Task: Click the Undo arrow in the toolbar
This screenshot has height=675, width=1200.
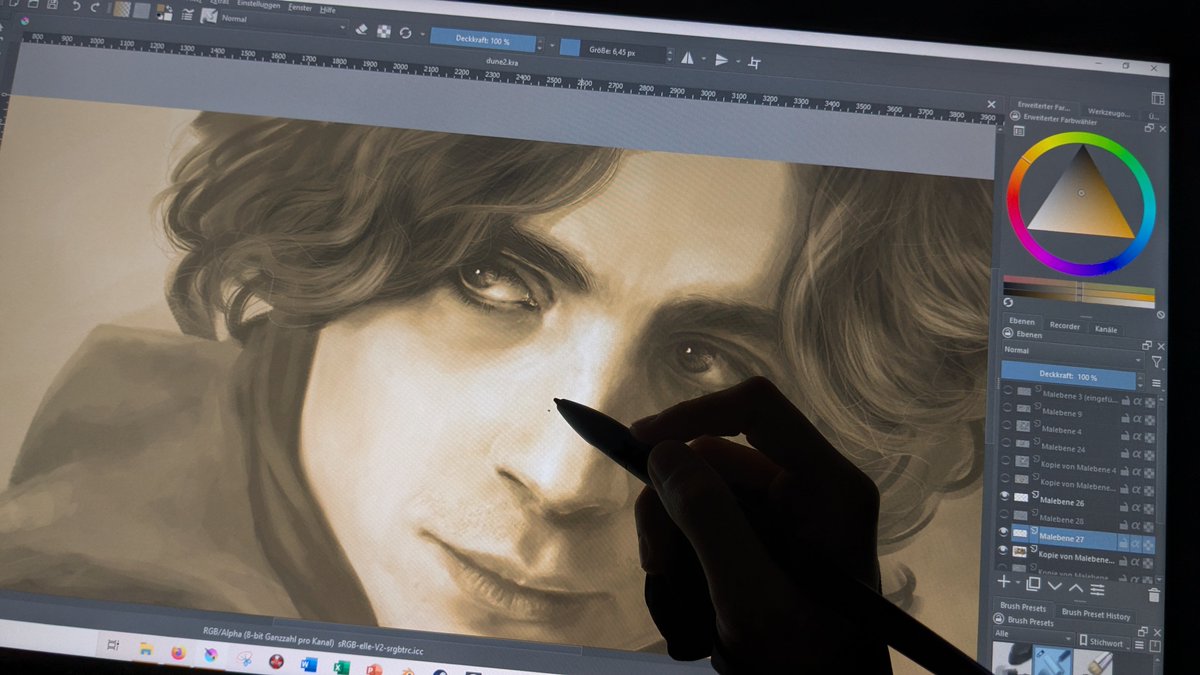Action: click(77, 6)
